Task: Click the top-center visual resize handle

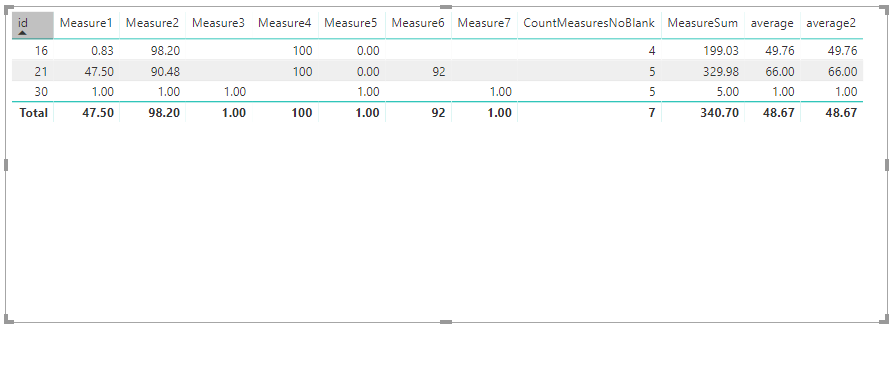Action: [x=446, y=7]
